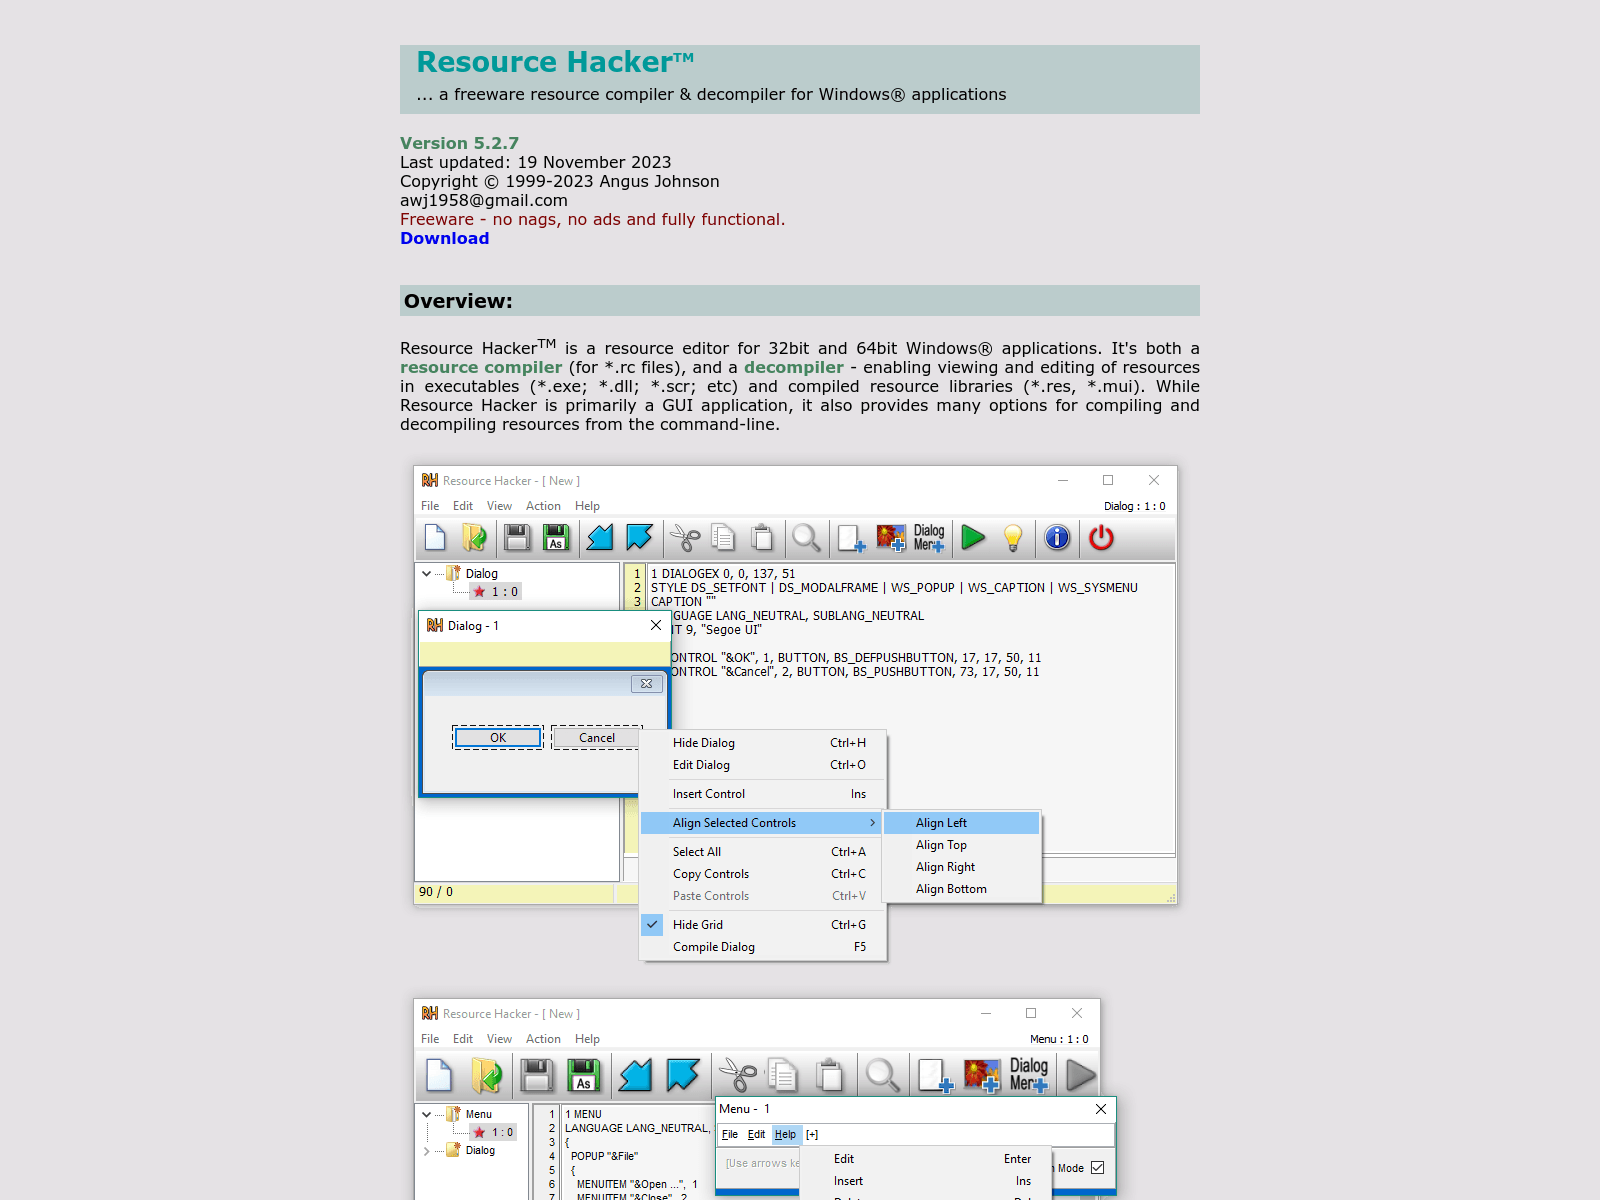Image resolution: width=1600 pixels, height=1200 pixels.
Task: Click Cut scissors icon in second screenshot
Action: 739,1076
